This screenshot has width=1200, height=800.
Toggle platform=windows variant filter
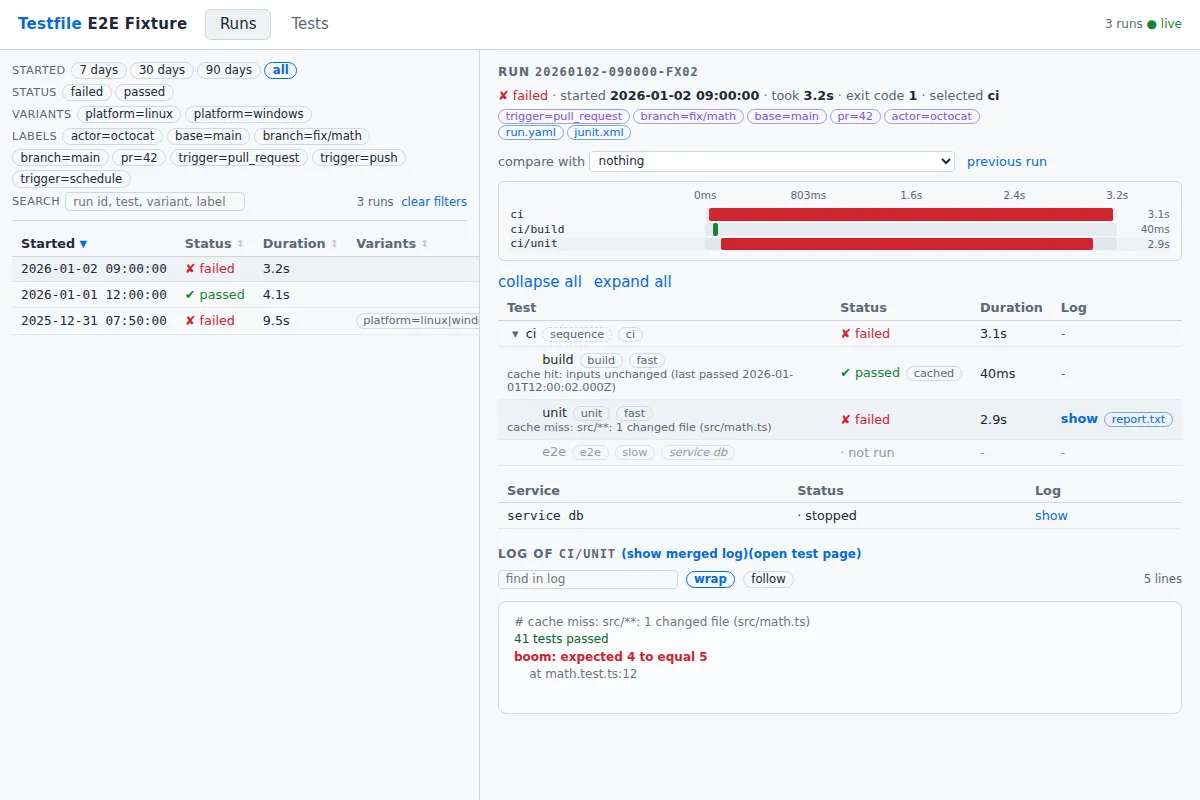(x=248, y=114)
